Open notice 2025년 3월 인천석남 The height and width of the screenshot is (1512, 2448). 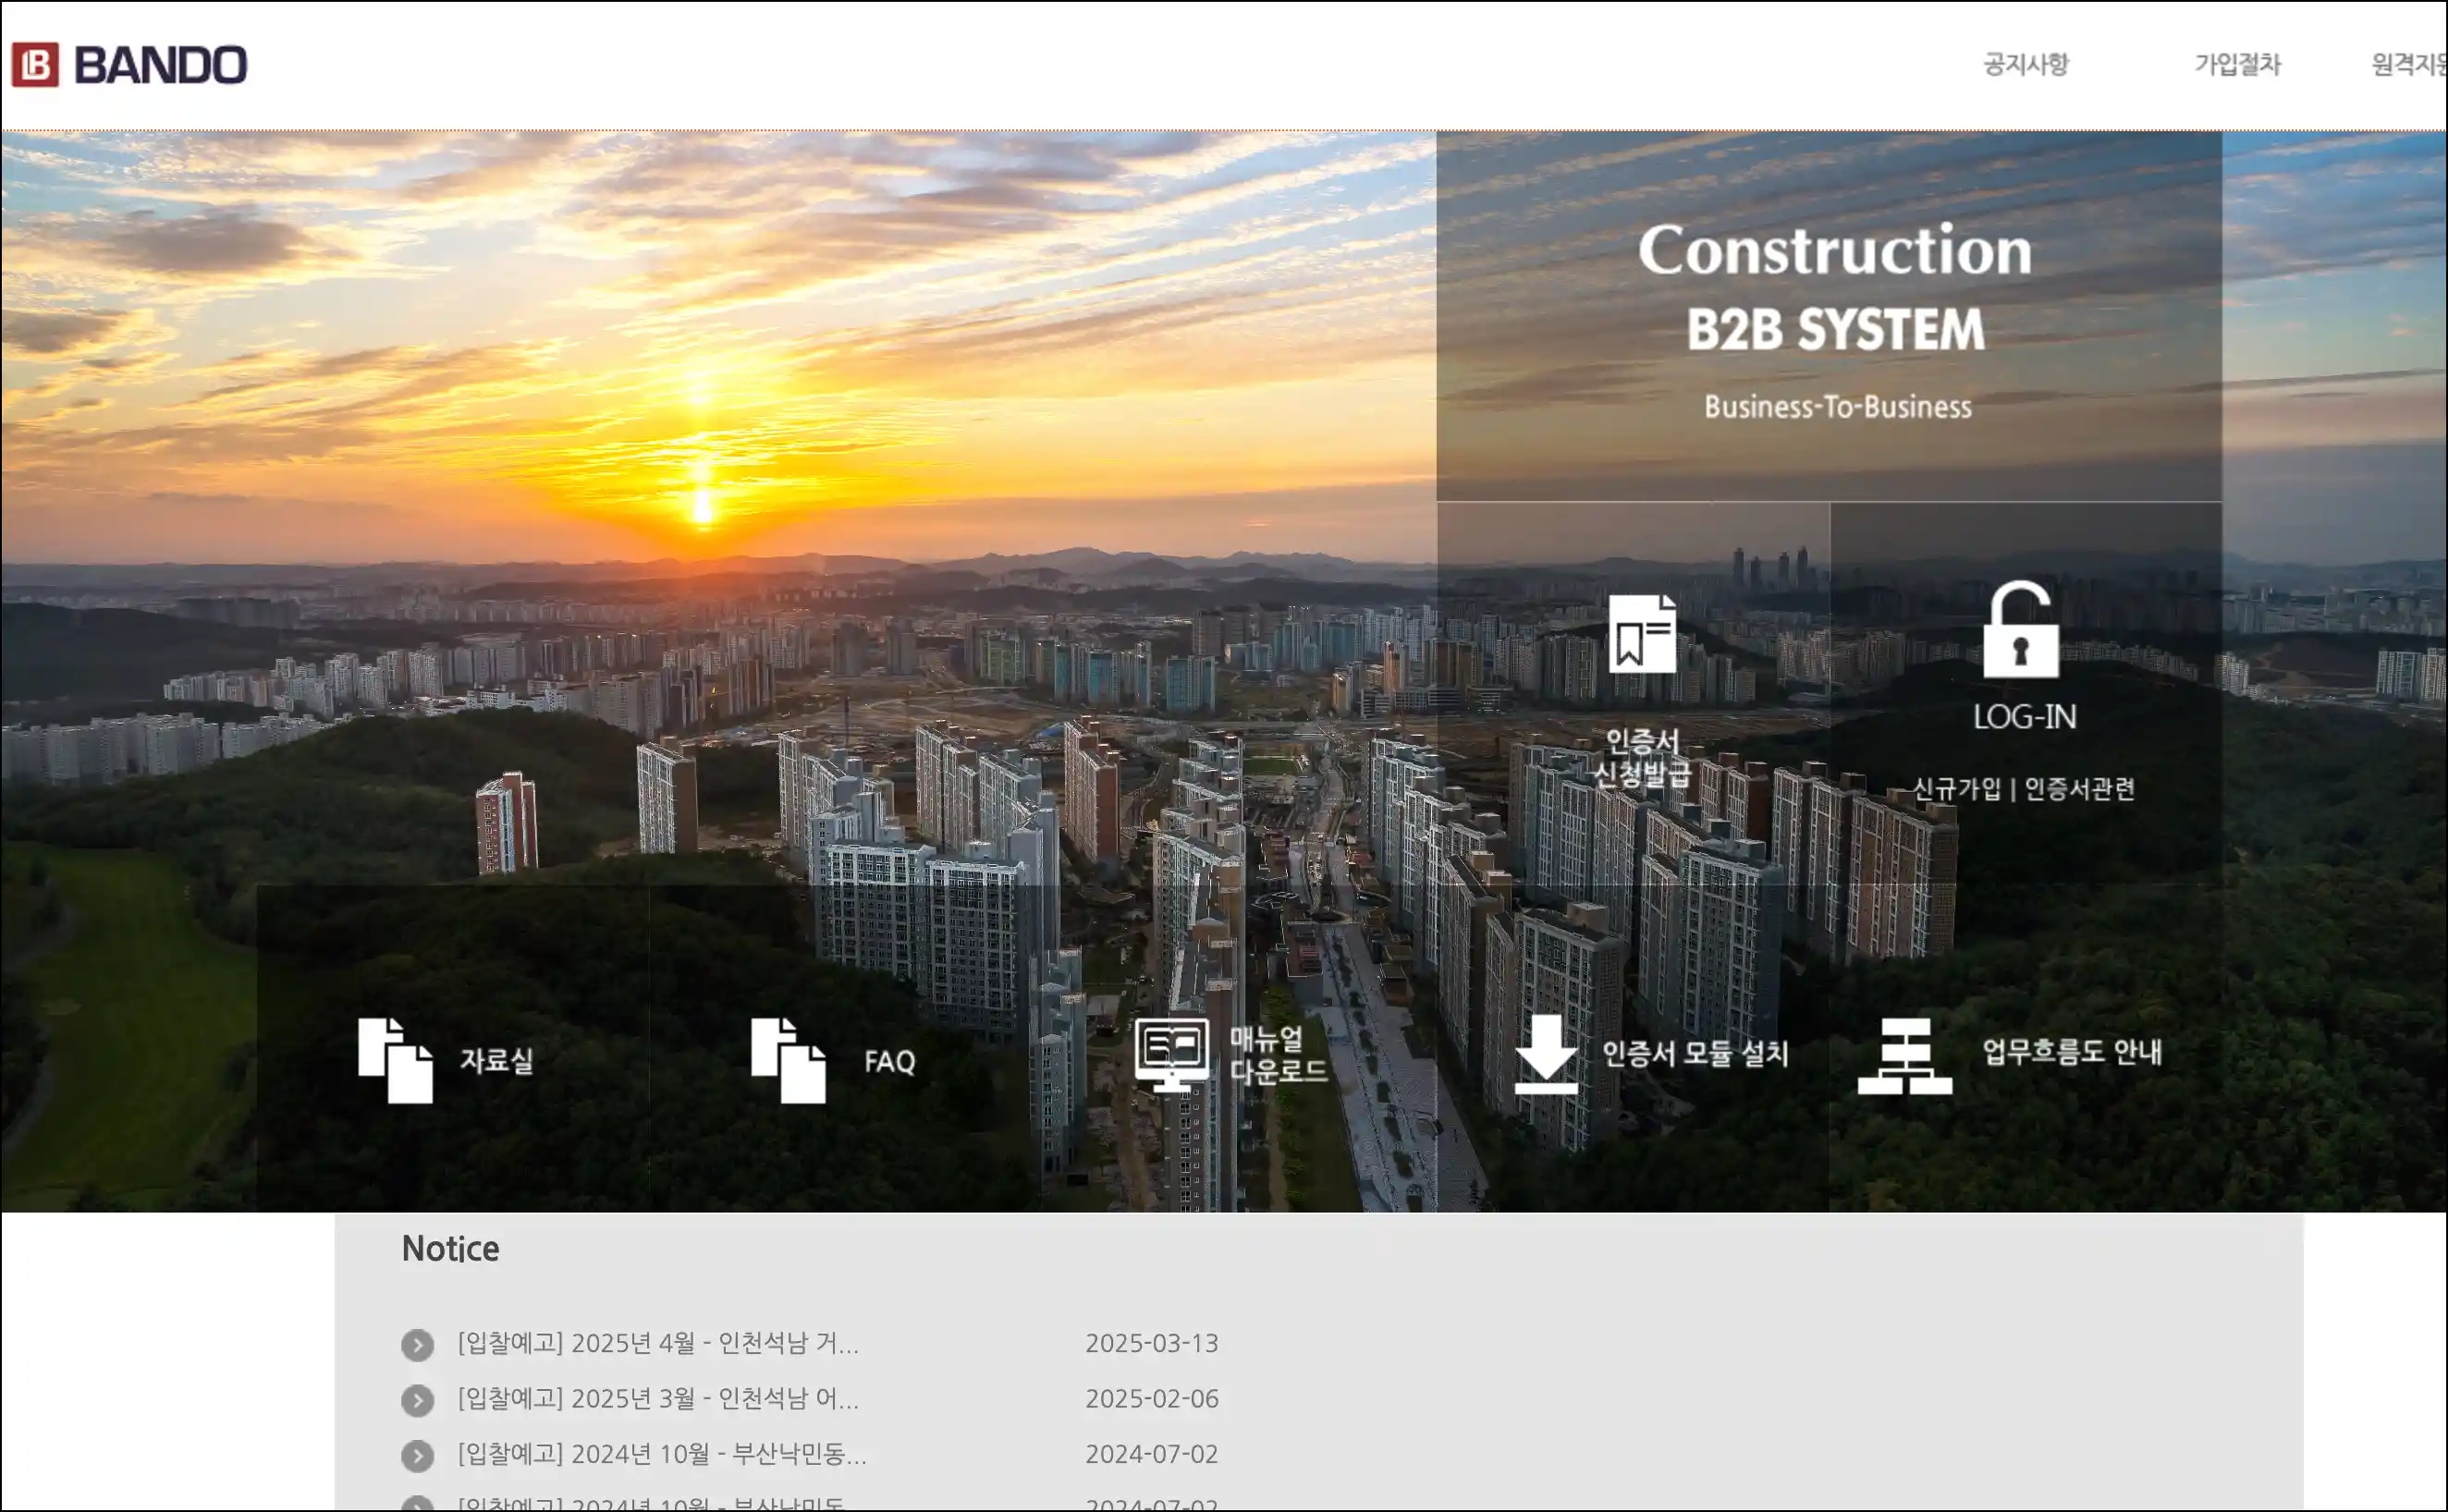pos(658,1398)
